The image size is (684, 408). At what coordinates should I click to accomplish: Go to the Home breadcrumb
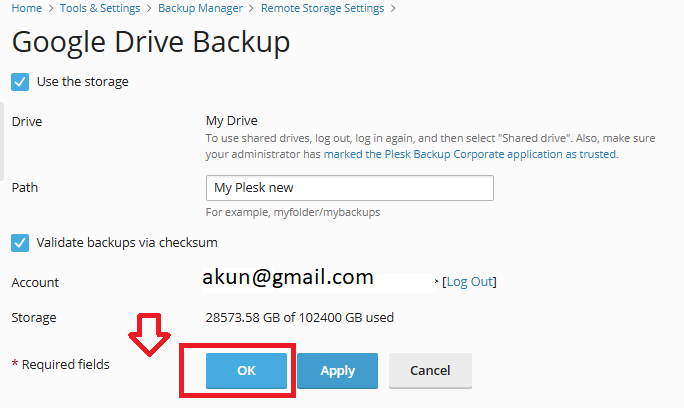tap(26, 9)
